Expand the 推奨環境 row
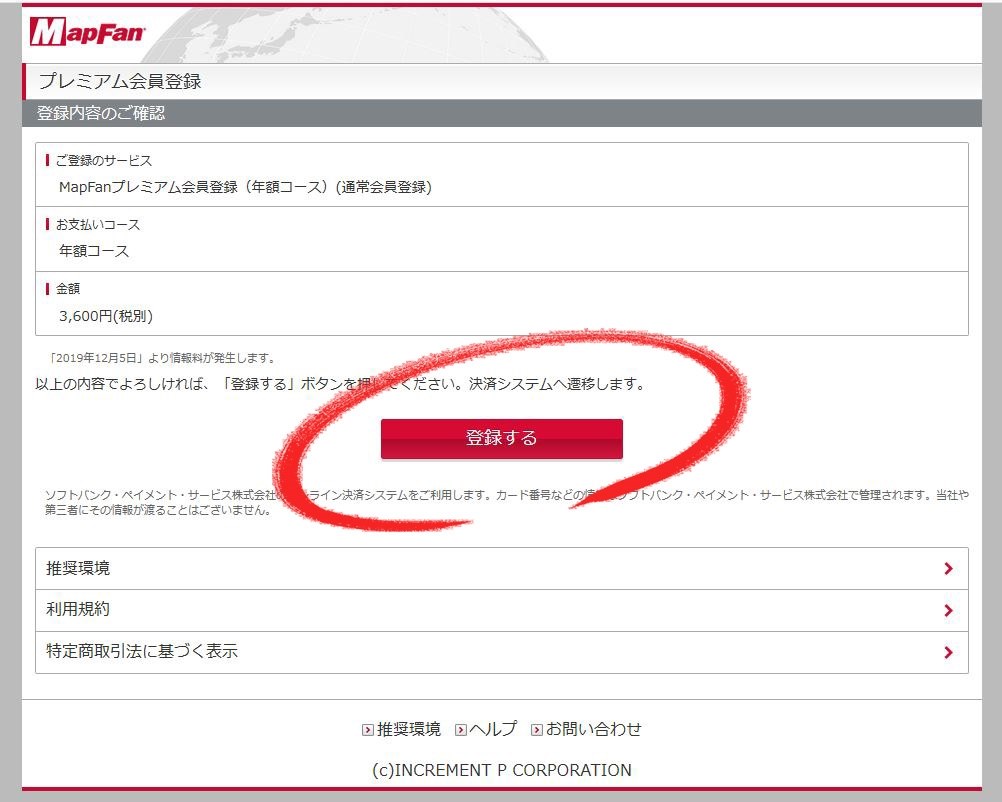 (x=502, y=568)
